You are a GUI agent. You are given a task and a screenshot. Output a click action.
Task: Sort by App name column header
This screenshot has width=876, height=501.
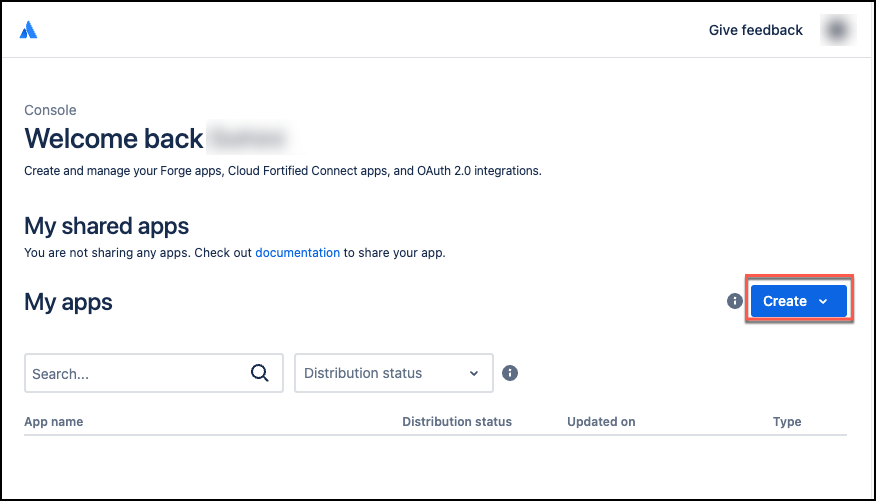pyautogui.click(x=54, y=422)
